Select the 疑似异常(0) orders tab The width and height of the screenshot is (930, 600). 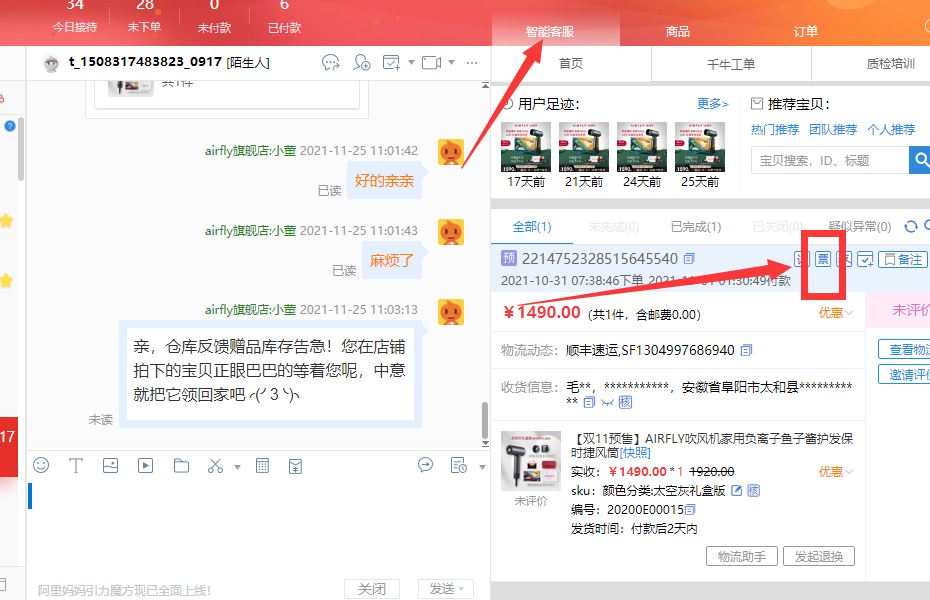[859, 226]
